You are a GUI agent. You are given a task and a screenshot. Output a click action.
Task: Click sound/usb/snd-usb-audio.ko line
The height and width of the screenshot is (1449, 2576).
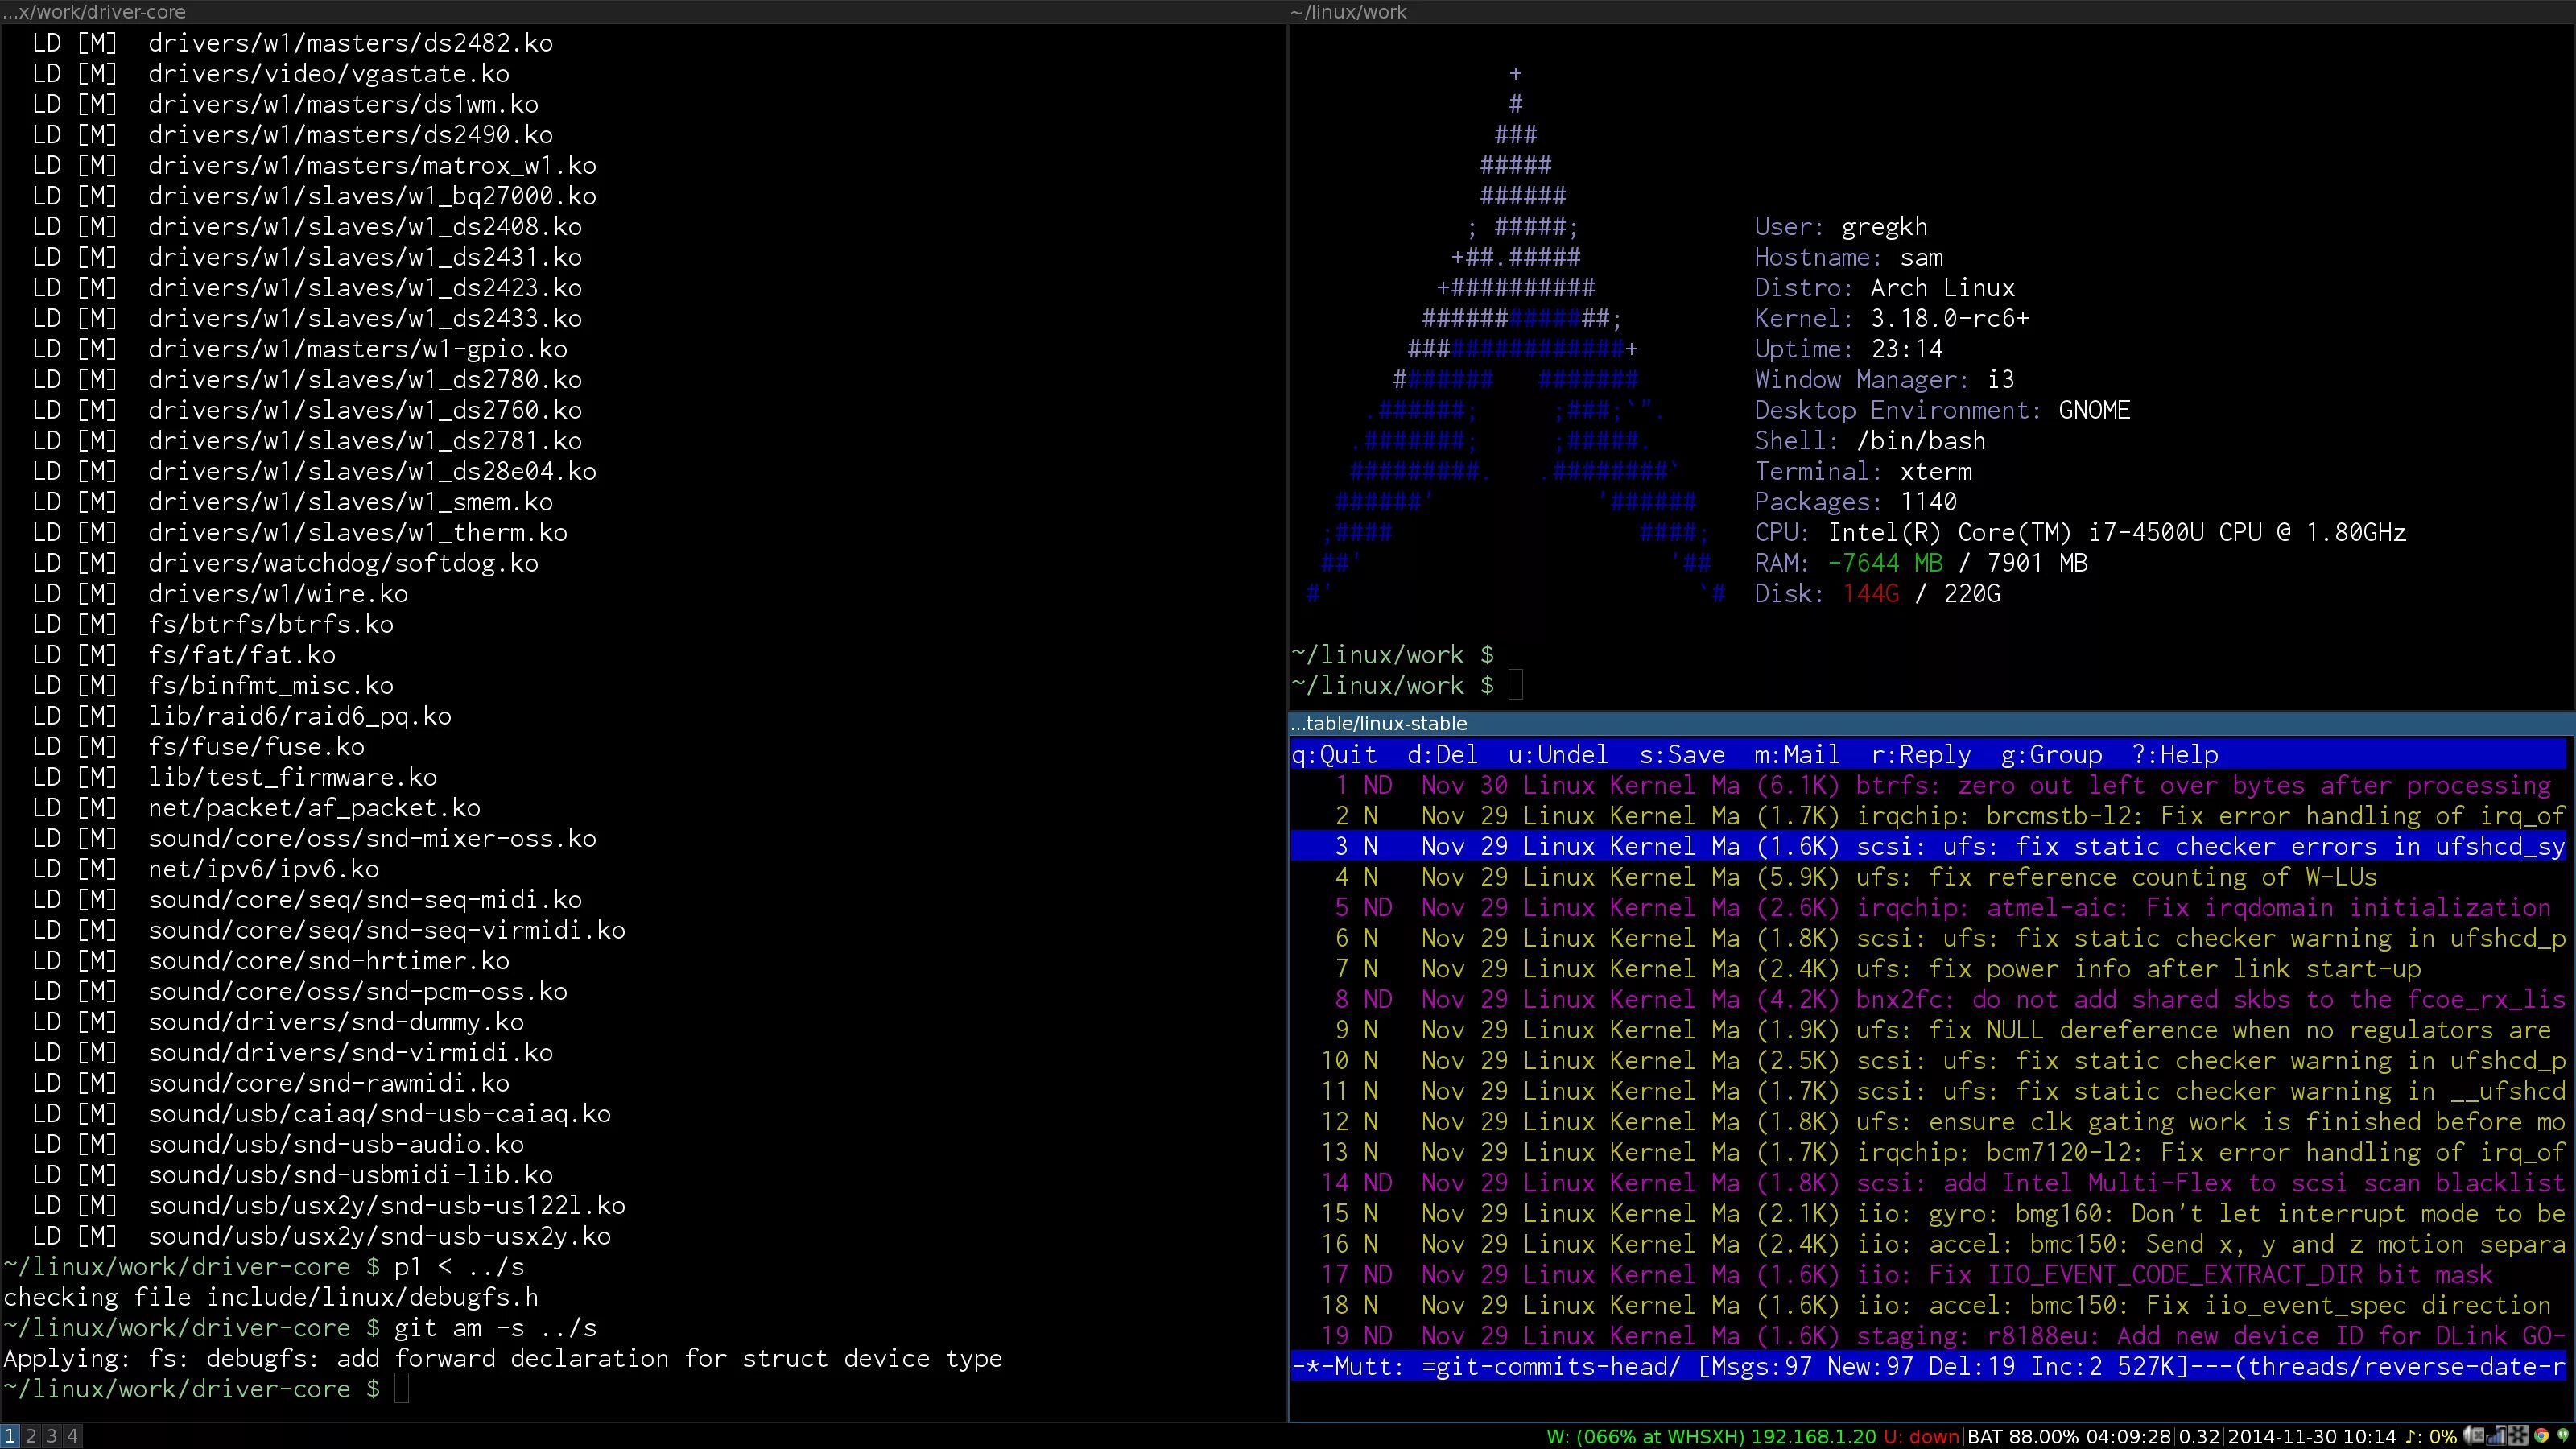(278, 1145)
